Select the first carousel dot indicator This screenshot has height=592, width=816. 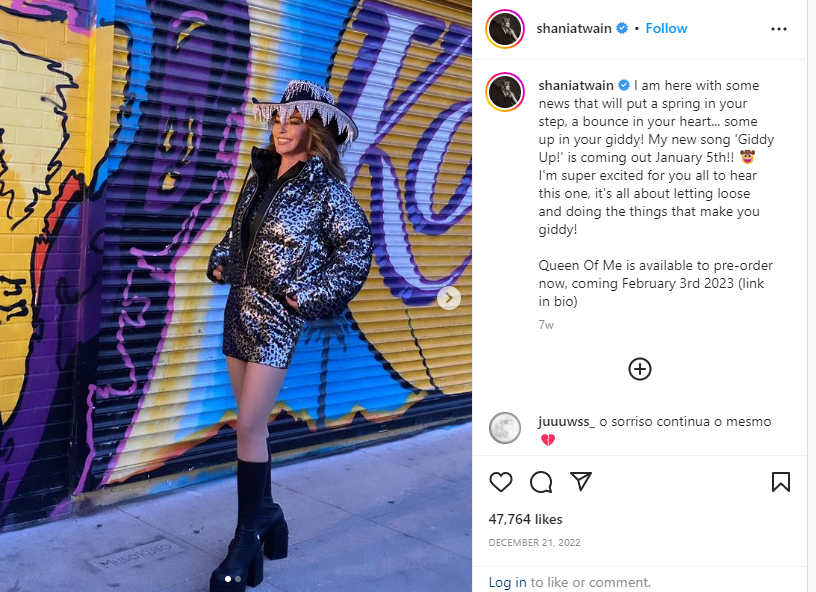228,578
